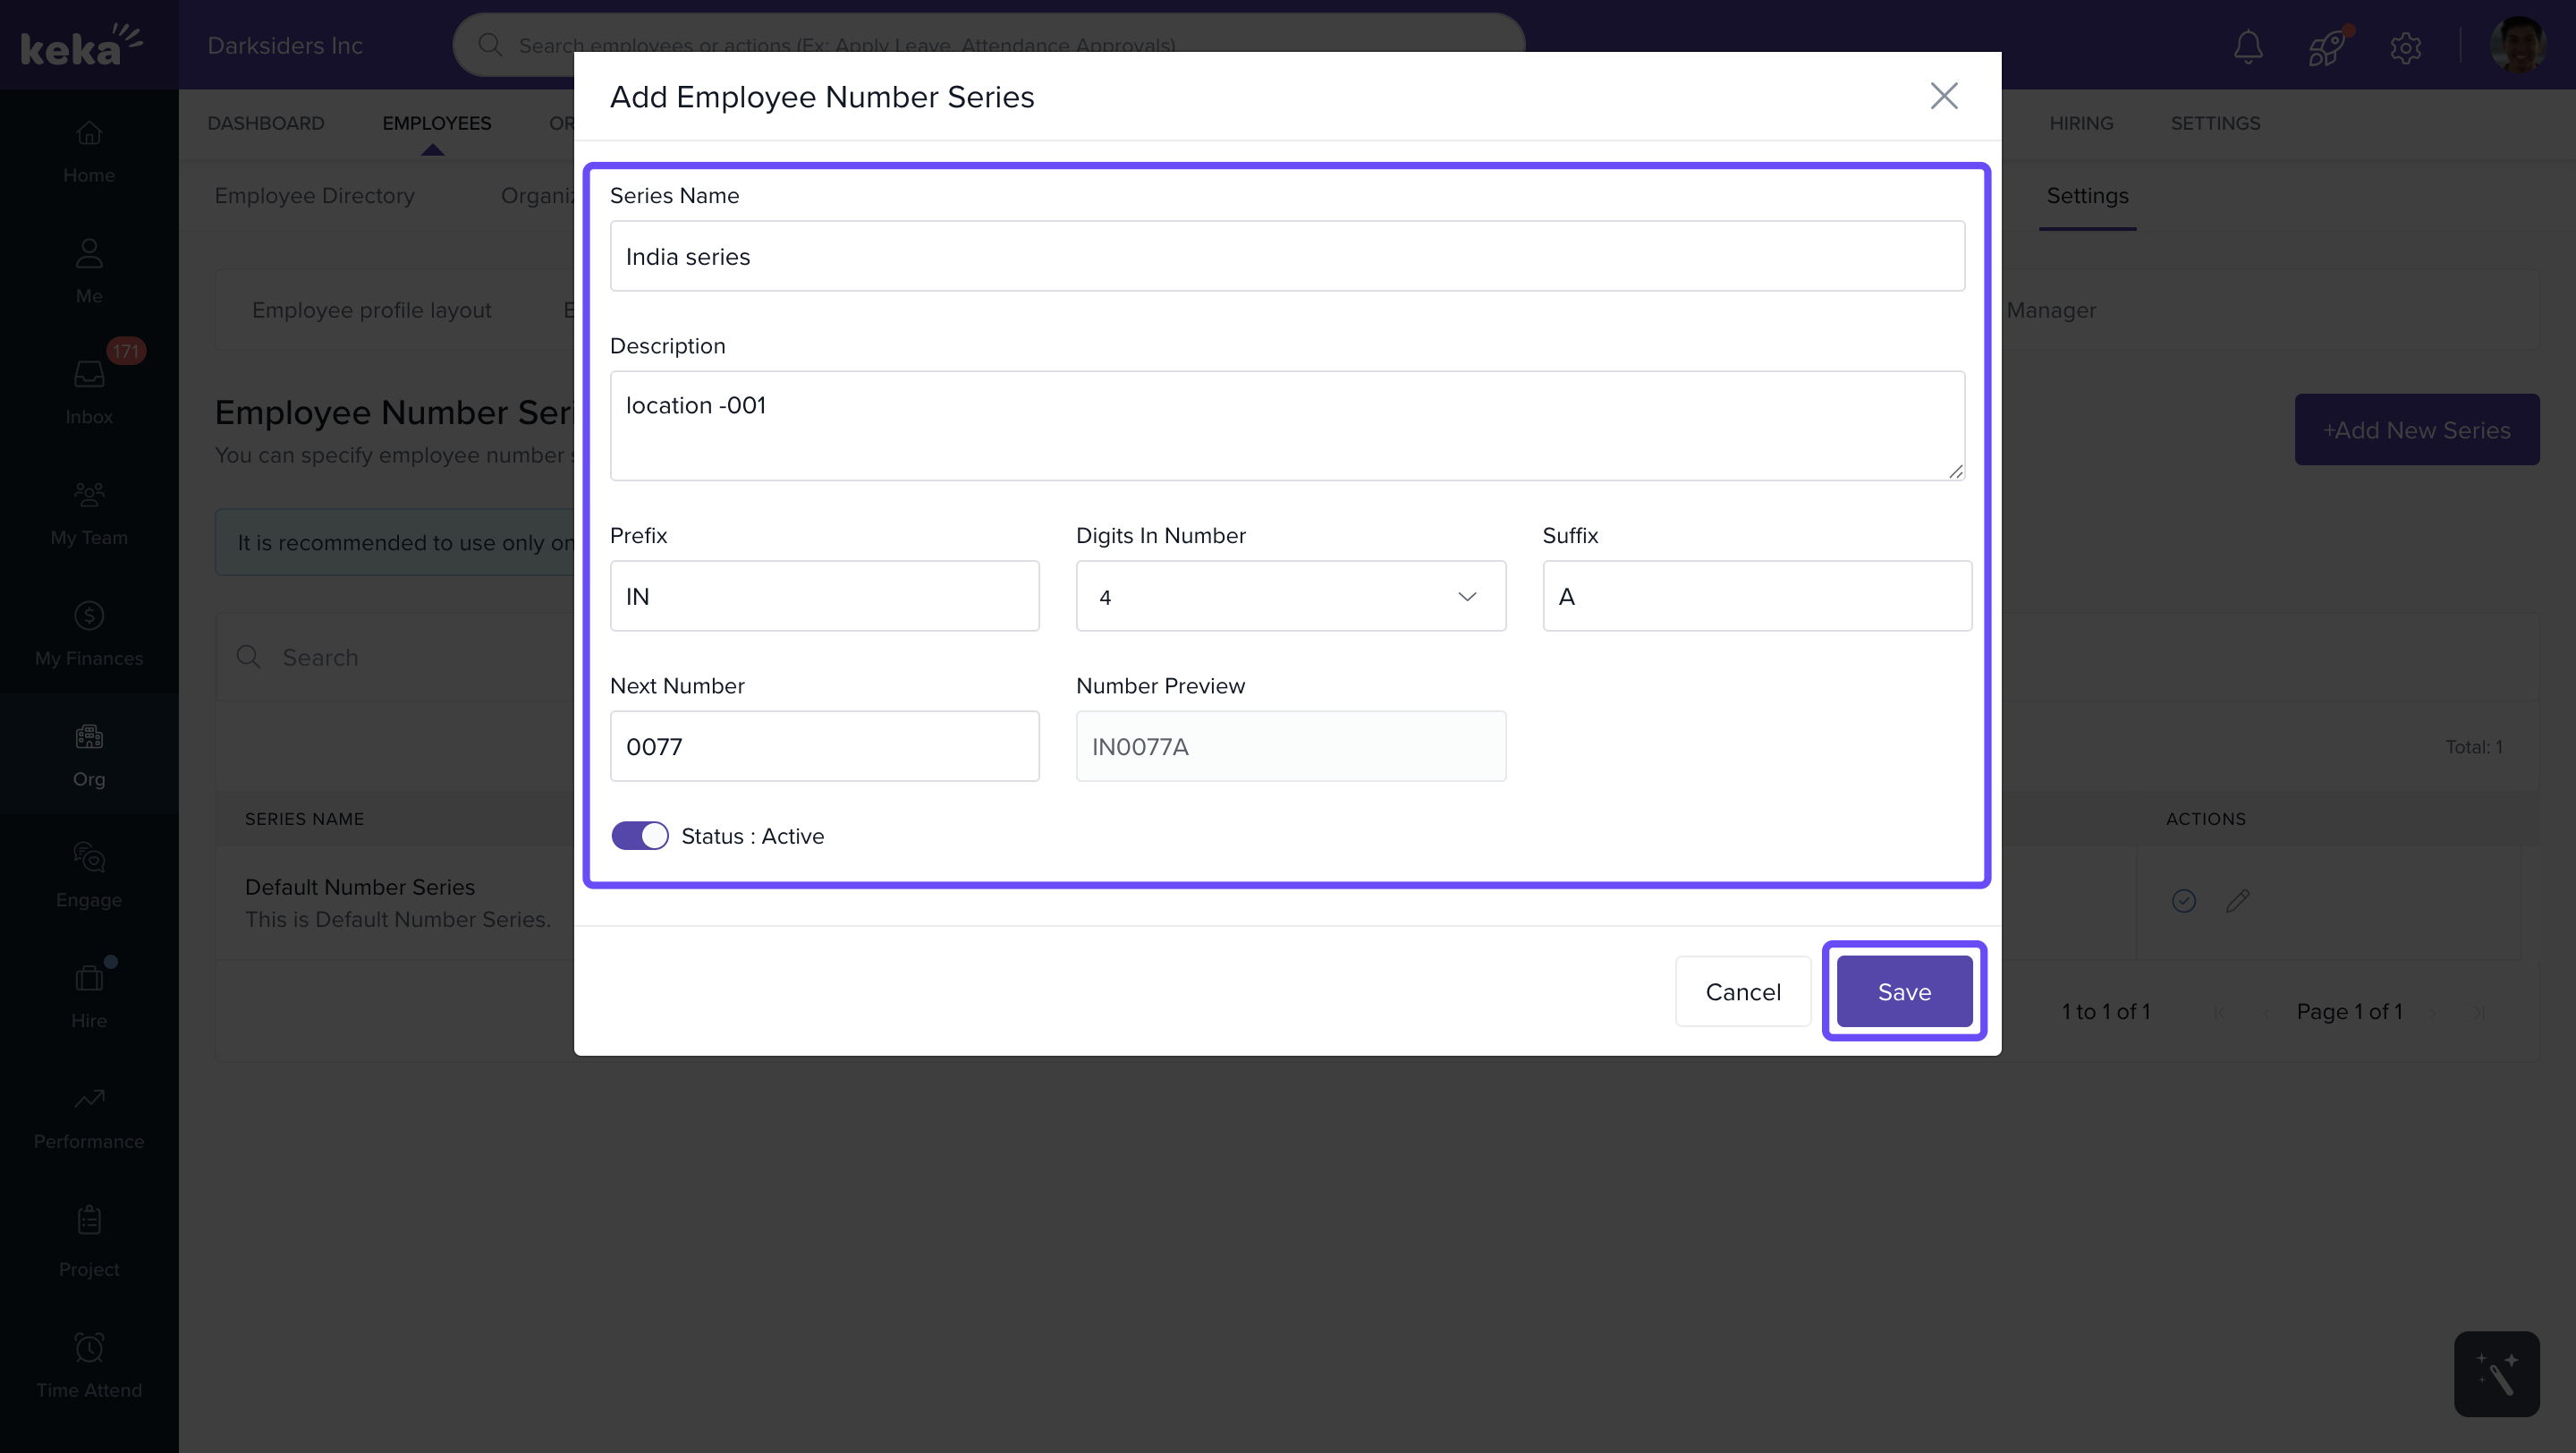Close the Add Employee Number Series dialog
Image resolution: width=2576 pixels, height=1453 pixels.
click(1943, 96)
